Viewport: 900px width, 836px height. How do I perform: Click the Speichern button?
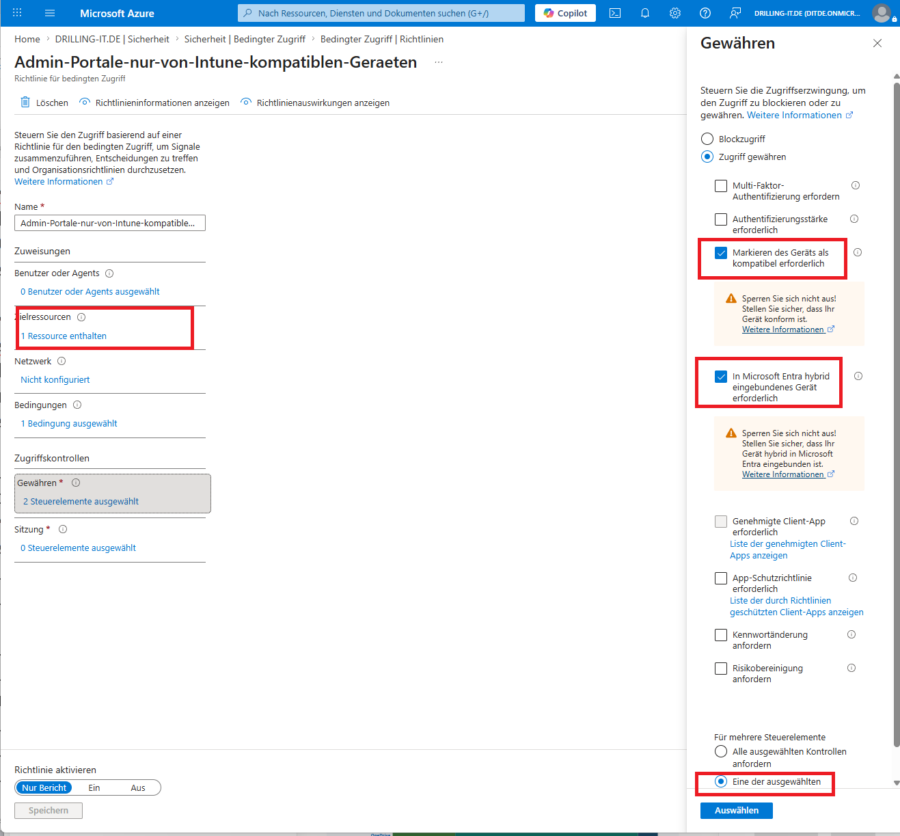coord(48,810)
